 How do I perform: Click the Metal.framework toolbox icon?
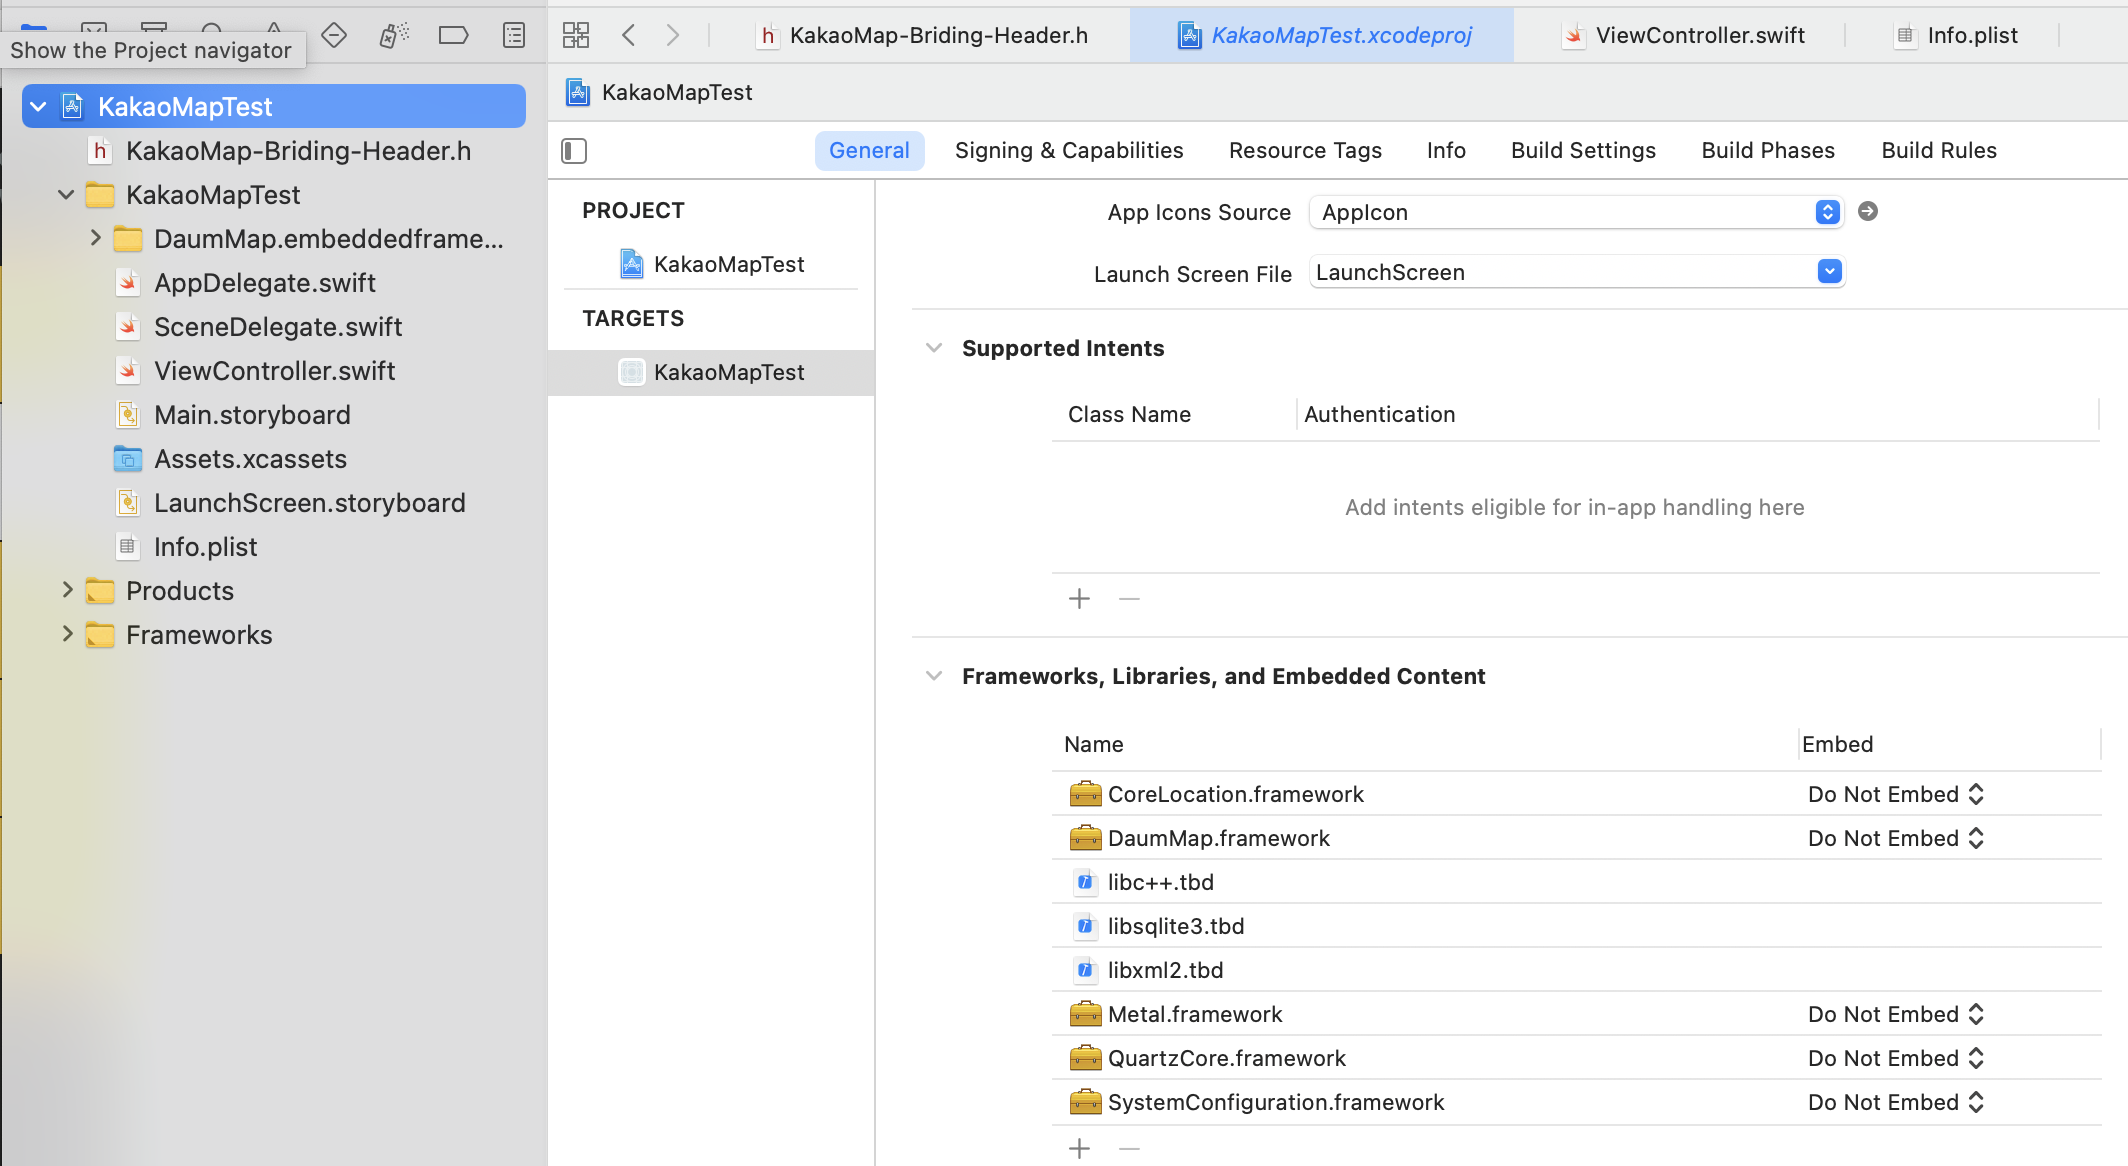click(x=1085, y=1014)
